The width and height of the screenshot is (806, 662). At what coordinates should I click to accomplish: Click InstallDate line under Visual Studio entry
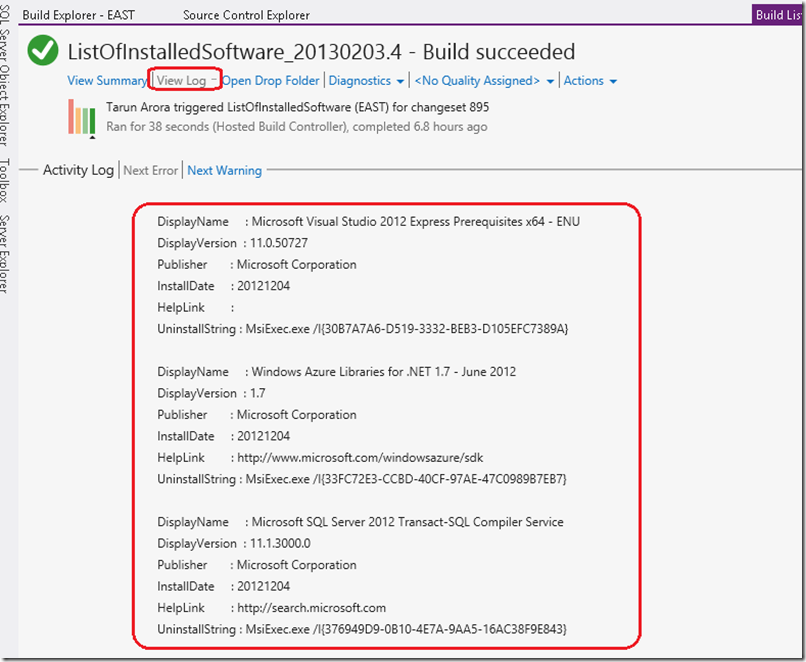pyautogui.click(x=224, y=286)
